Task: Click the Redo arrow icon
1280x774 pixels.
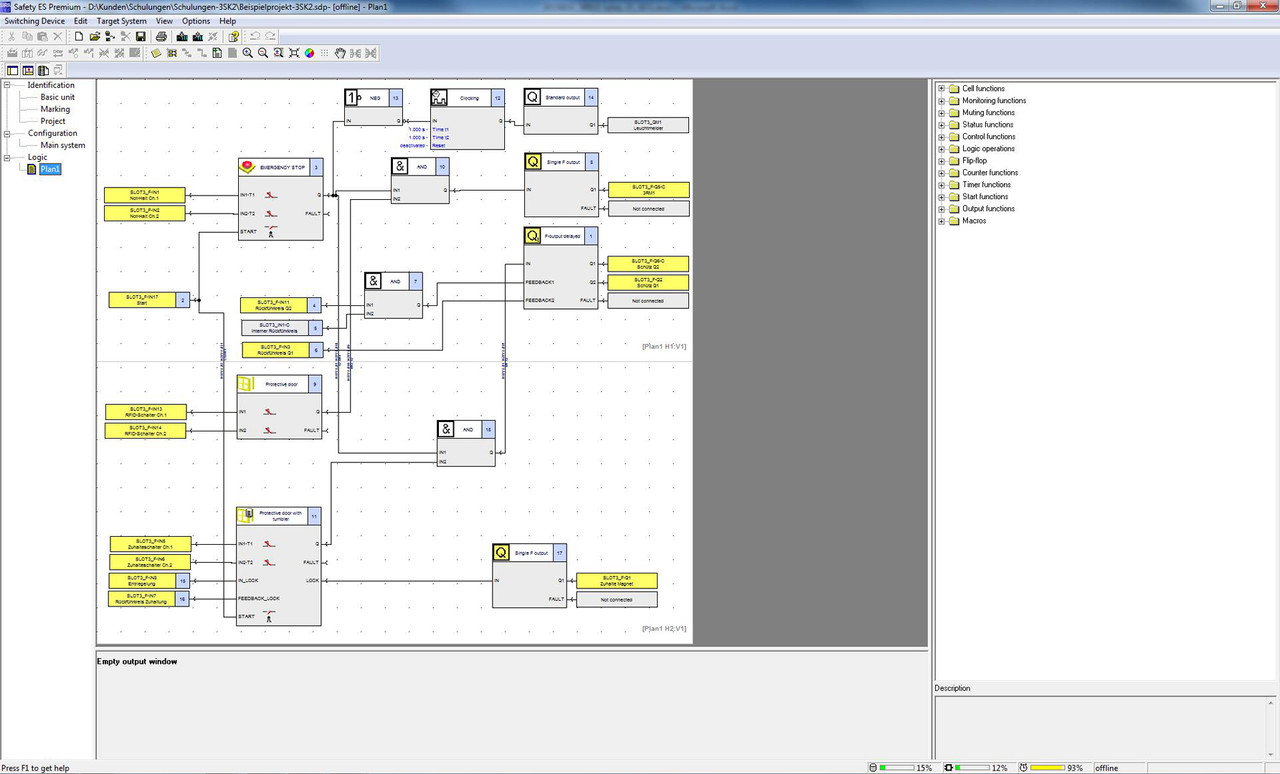Action: pos(270,36)
